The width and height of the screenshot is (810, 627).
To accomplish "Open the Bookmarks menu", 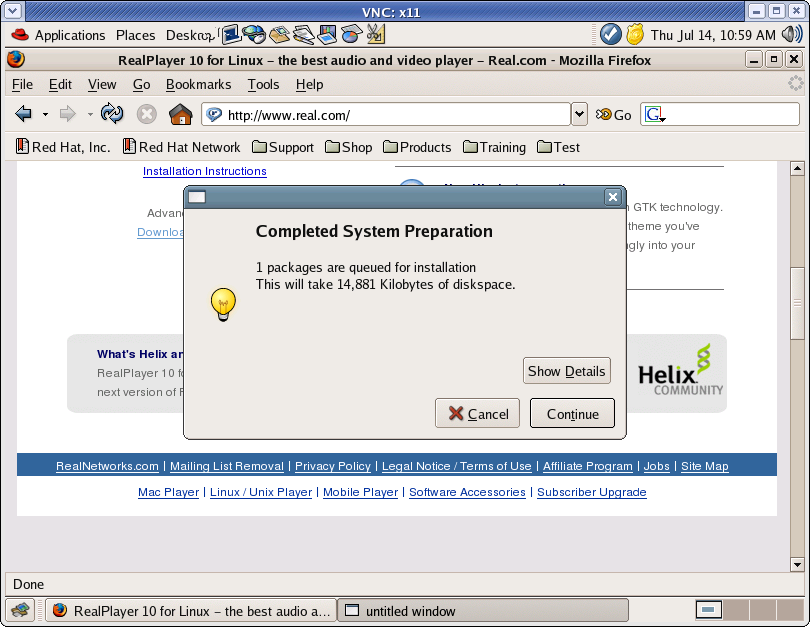I will click(198, 84).
